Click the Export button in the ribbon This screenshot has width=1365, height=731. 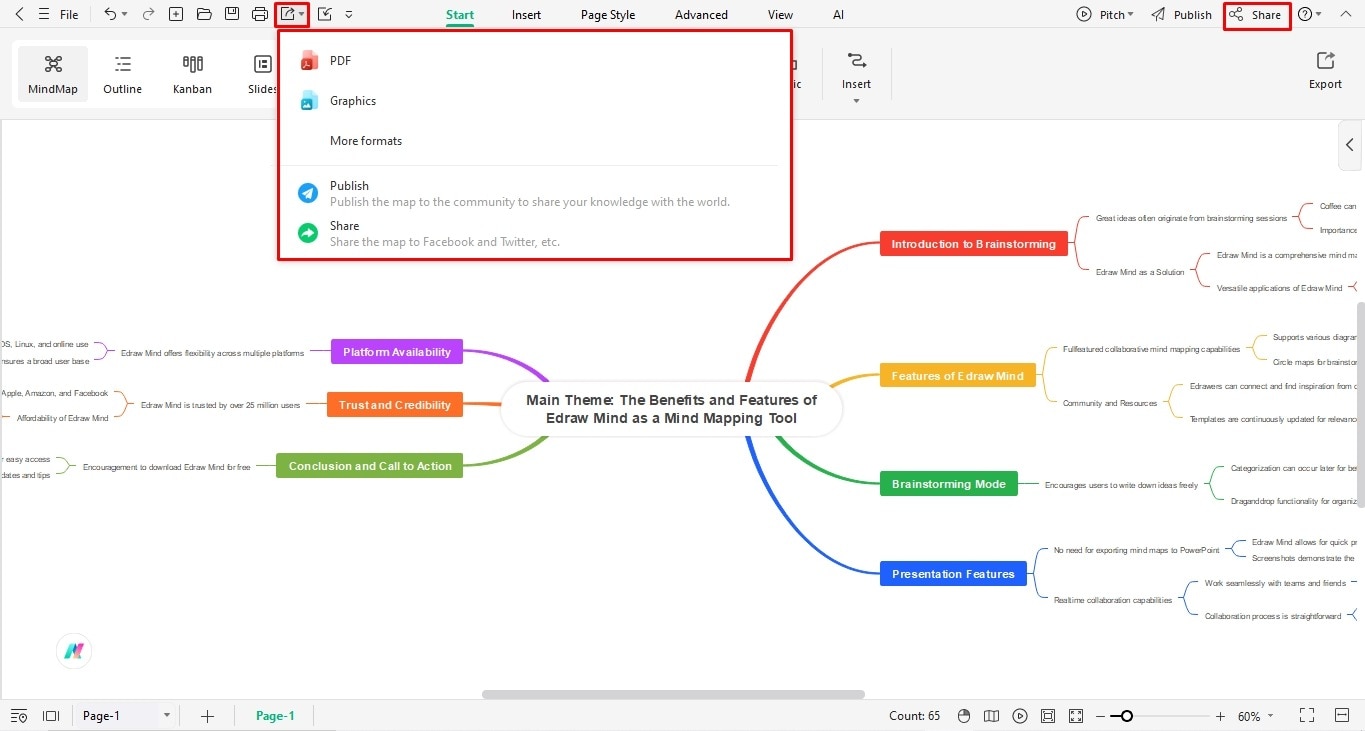(1325, 71)
